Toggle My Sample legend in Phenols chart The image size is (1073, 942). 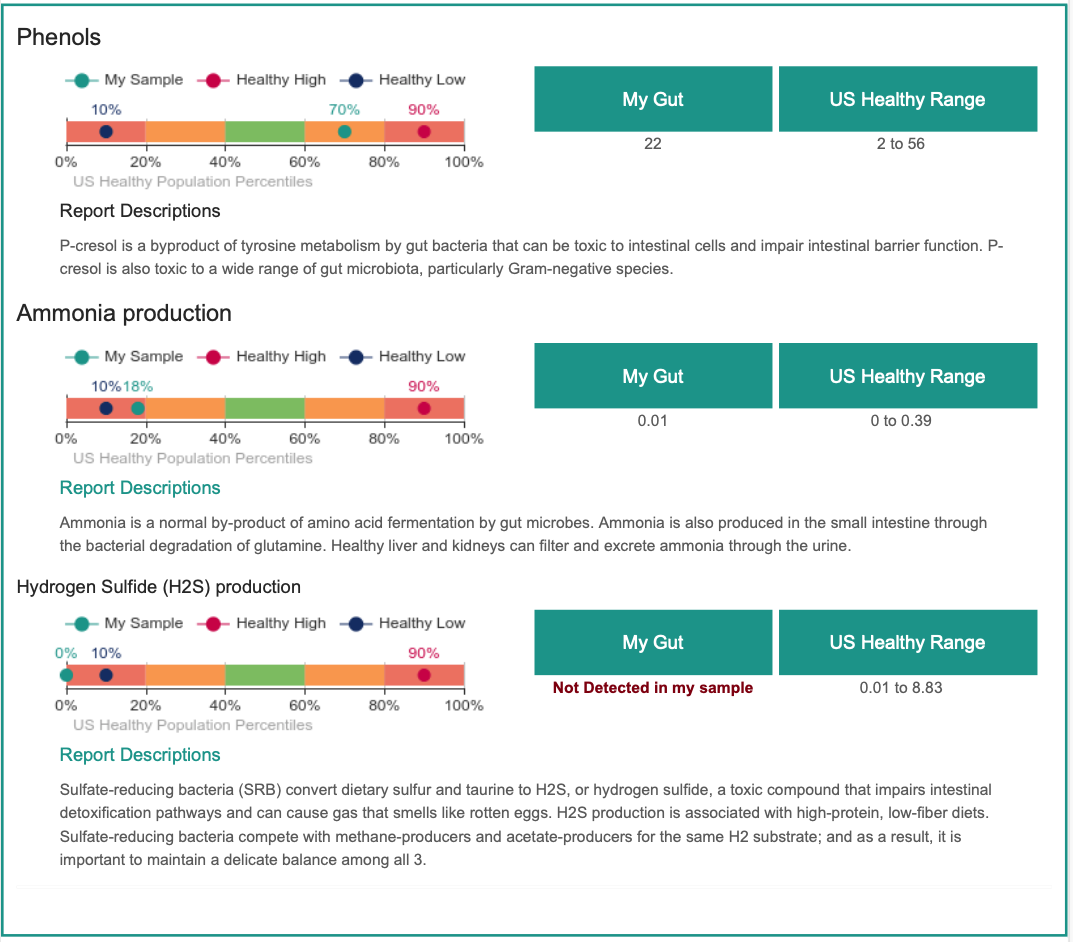click(125, 80)
